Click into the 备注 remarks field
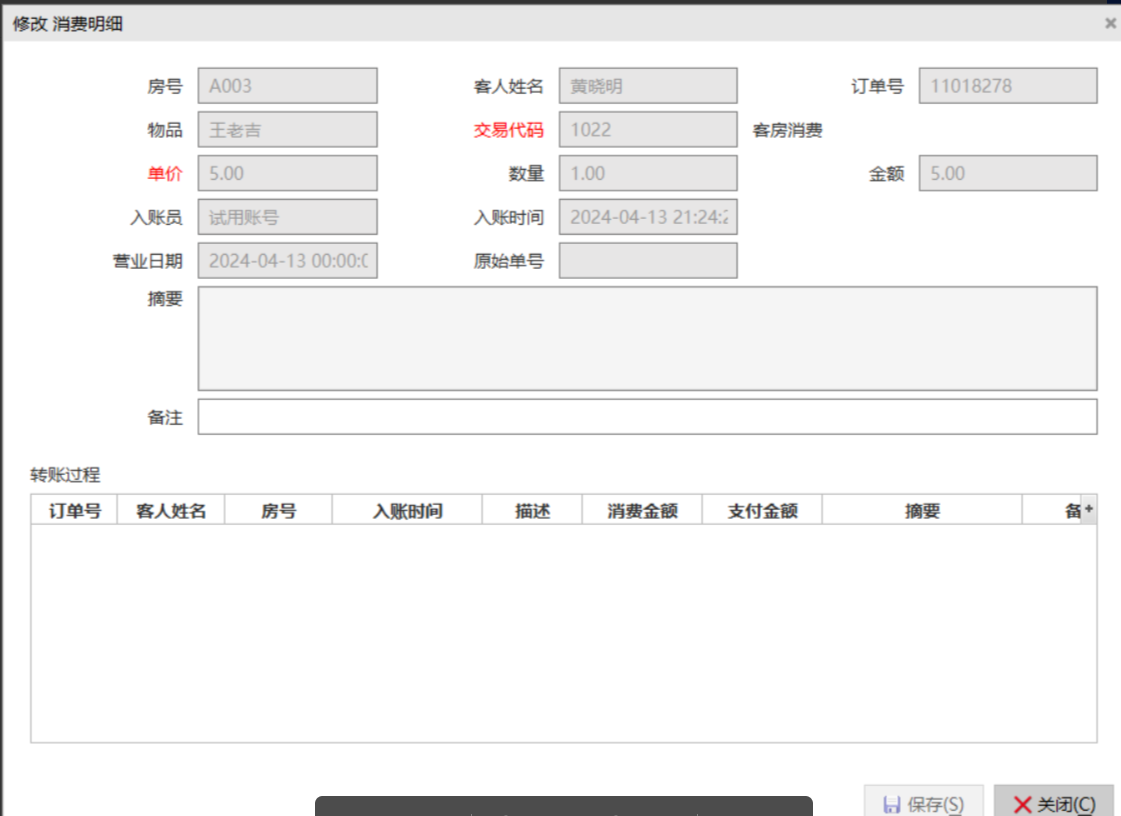 [647, 417]
